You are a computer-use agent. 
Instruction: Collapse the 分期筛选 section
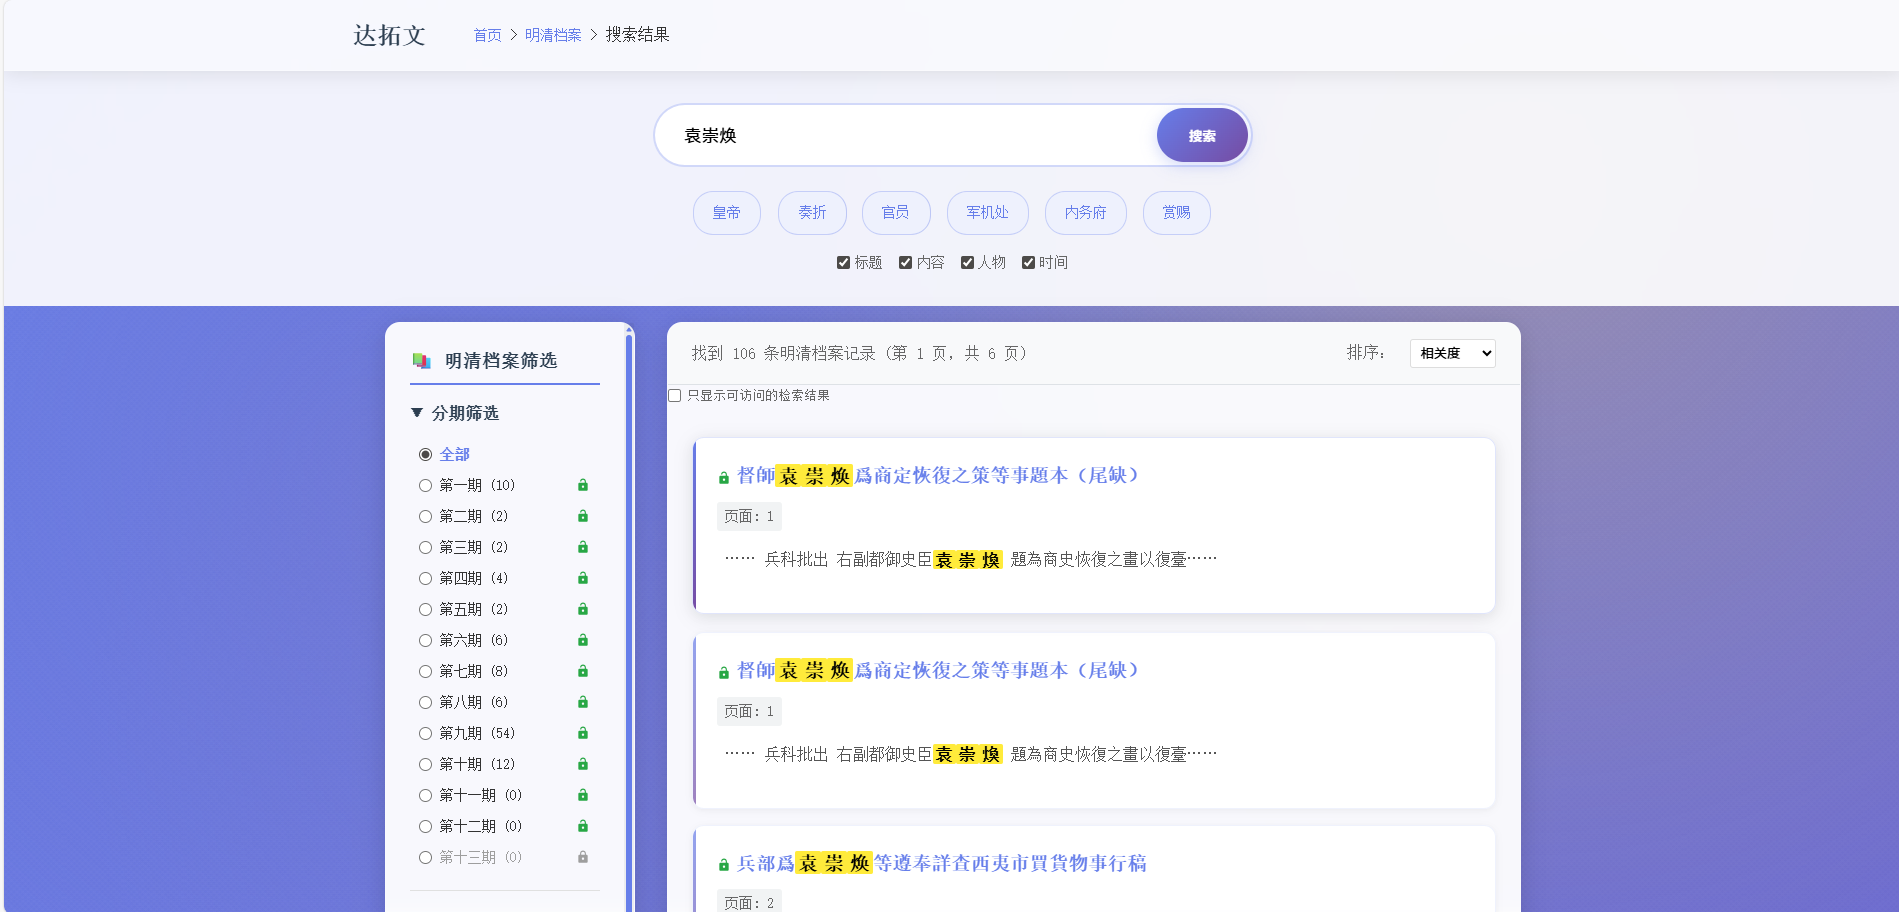417,413
